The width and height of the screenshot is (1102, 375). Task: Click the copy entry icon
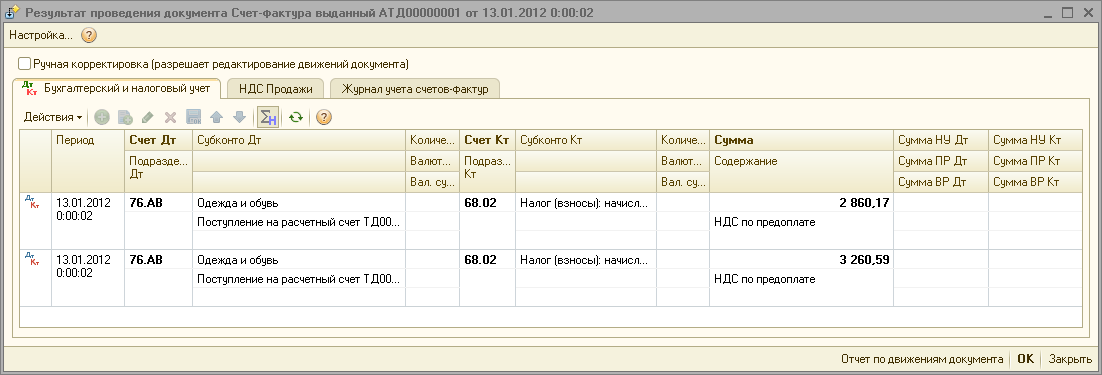coord(125,117)
